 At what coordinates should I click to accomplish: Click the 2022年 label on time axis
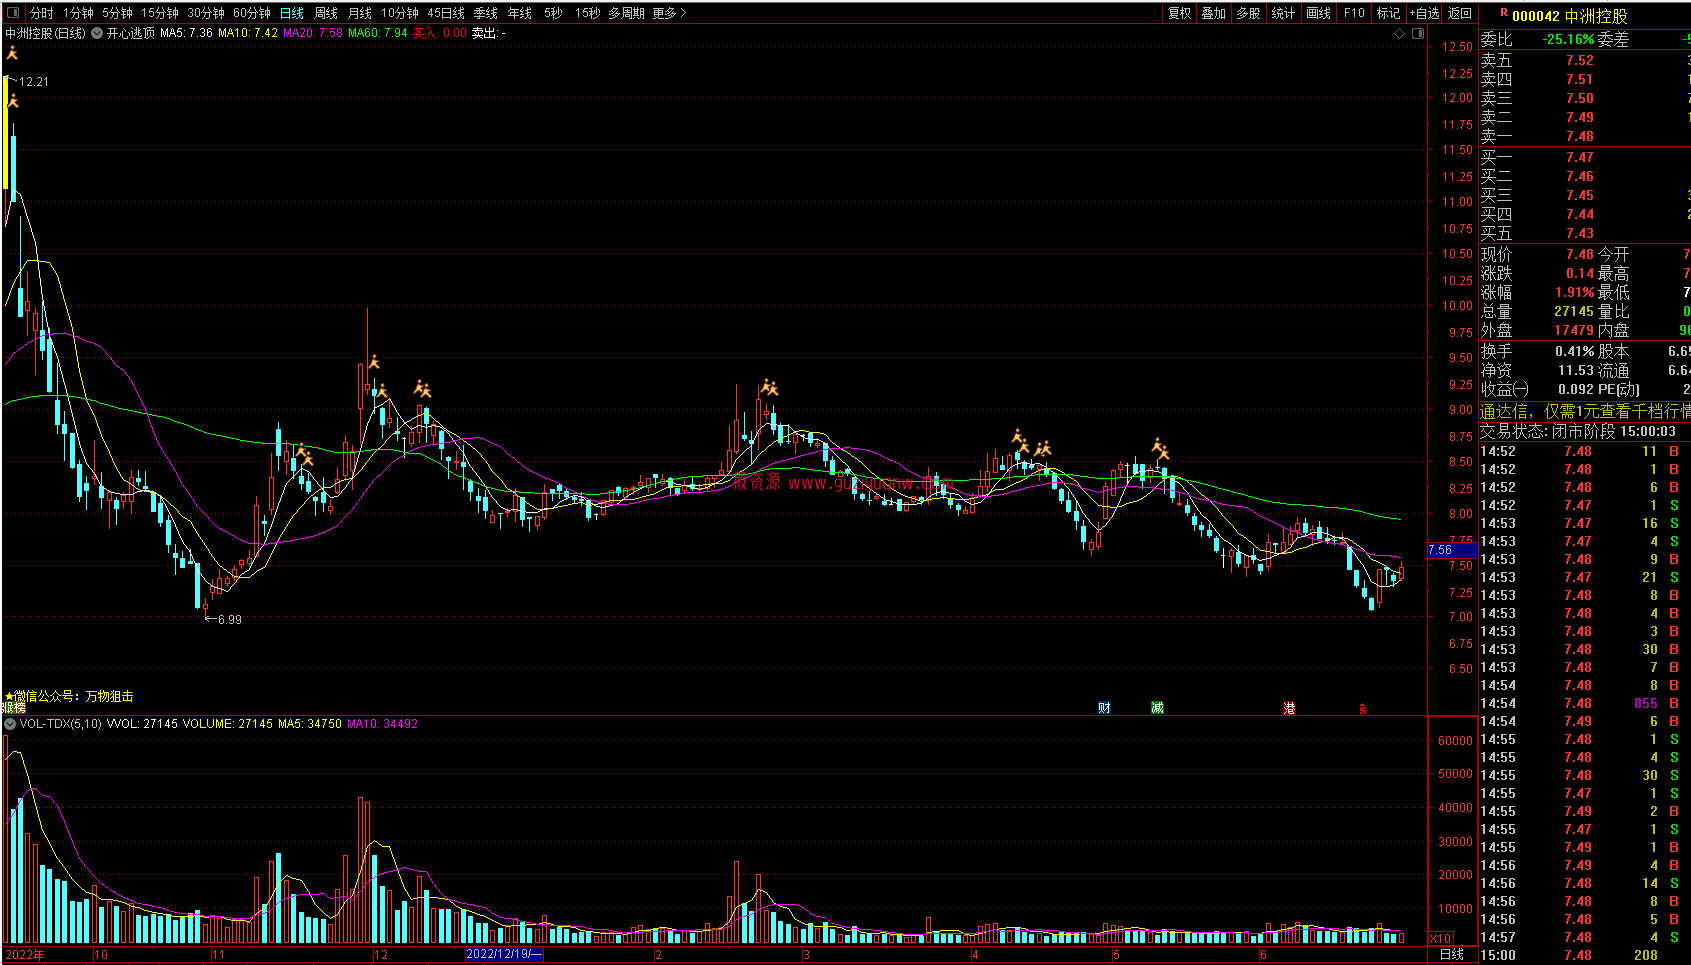(25, 955)
